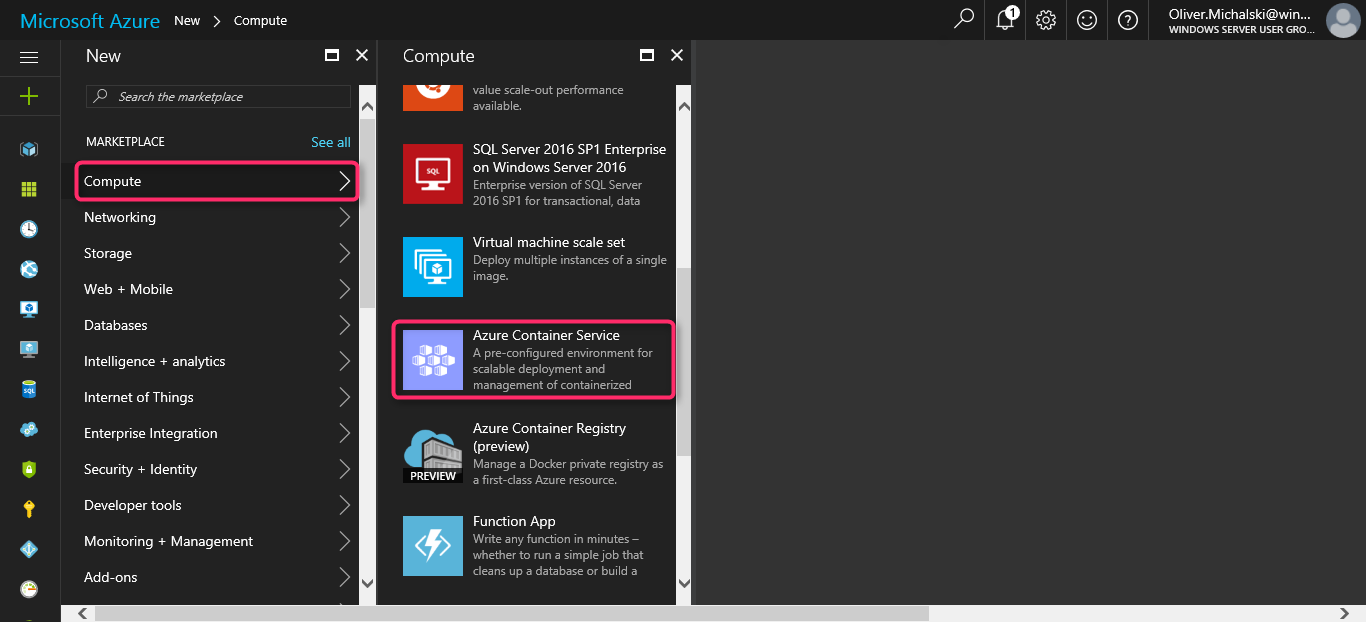This screenshot has width=1366, height=622.
Task: Click the New blade scroll down arrow
Action: [x=367, y=582]
